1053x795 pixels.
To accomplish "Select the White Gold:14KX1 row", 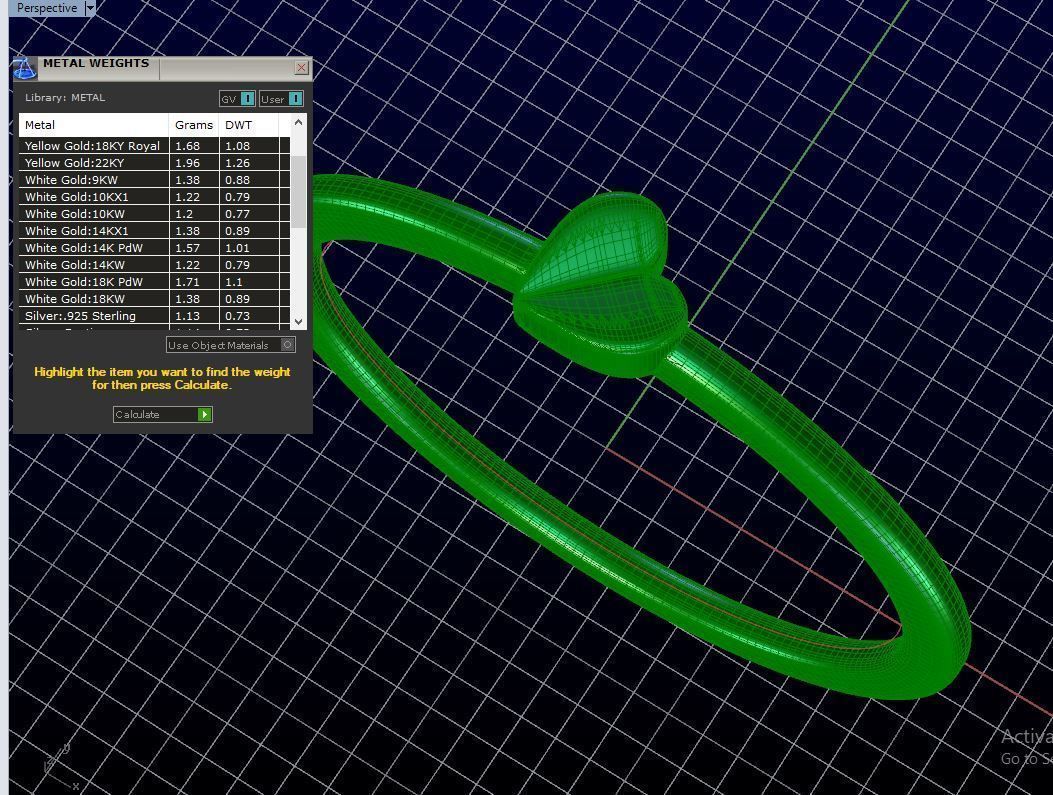I will pos(154,230).
